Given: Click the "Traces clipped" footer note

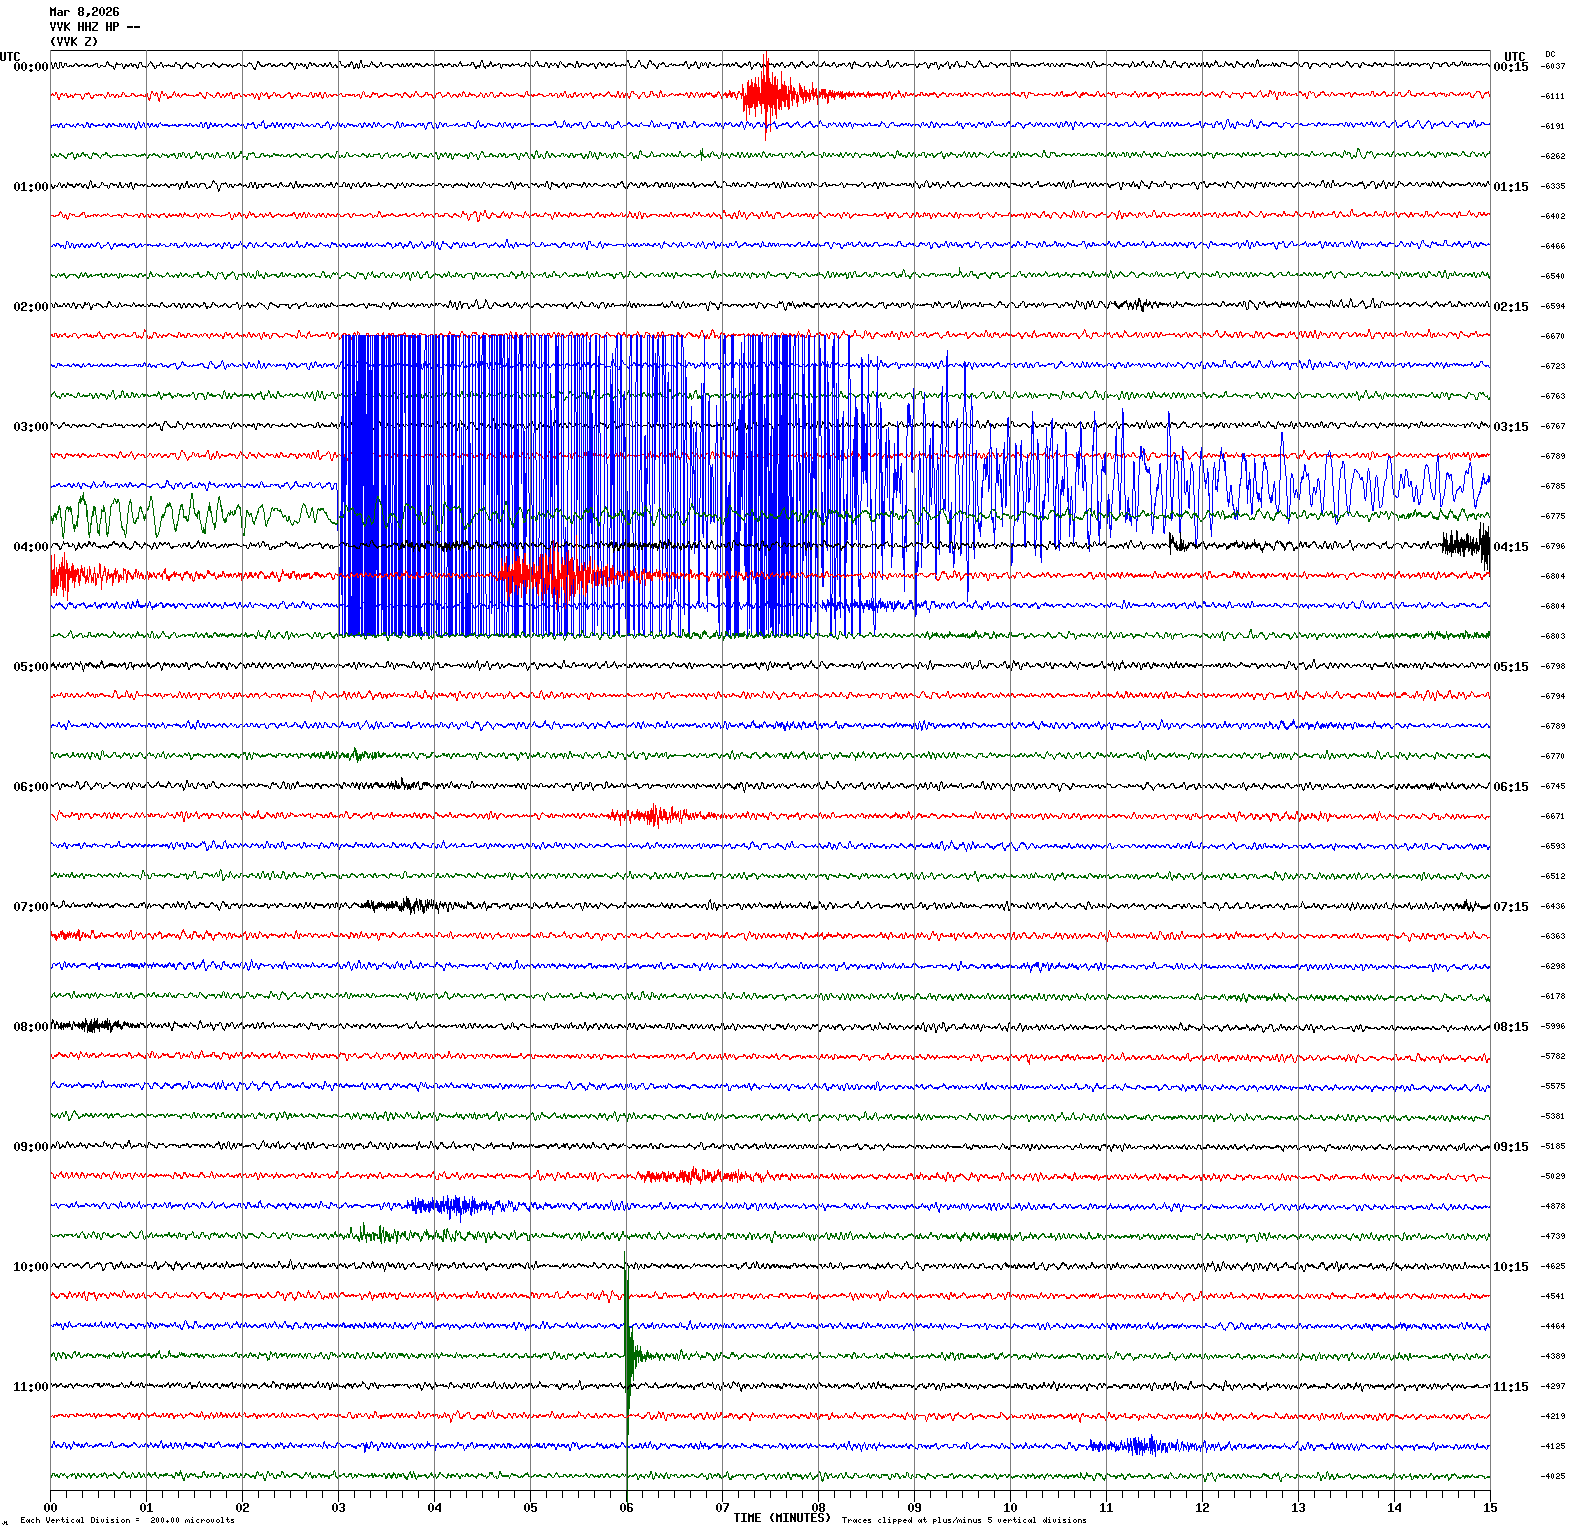Looking at the screenshot, I should tap(963, 1520).
